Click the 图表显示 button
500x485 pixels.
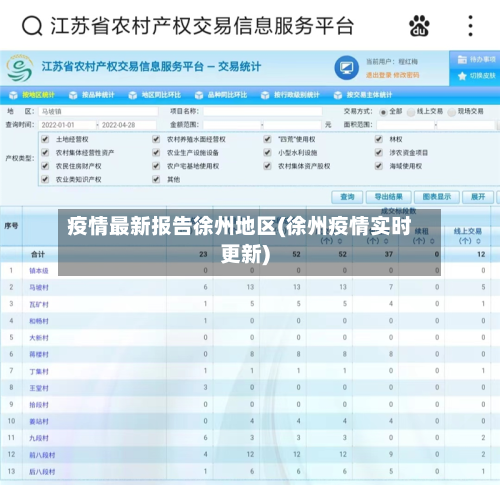click(437, 197)
